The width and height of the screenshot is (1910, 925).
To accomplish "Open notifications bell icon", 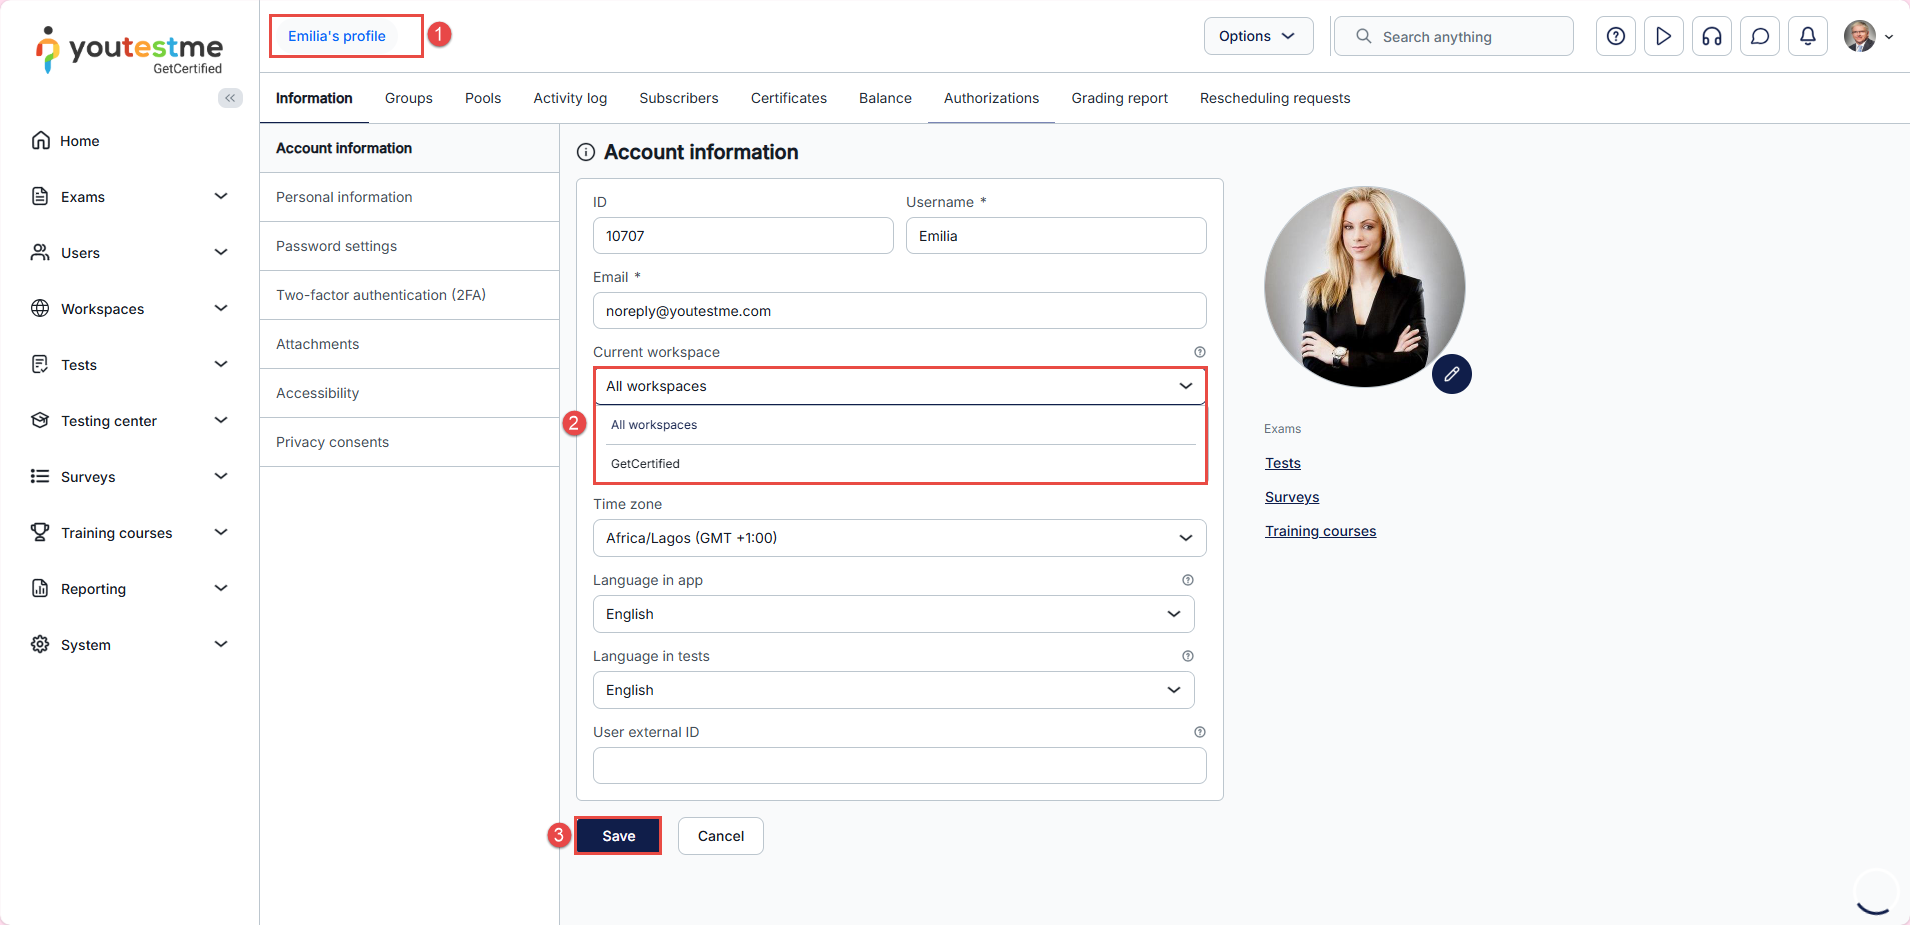I will coord(1807,36).
